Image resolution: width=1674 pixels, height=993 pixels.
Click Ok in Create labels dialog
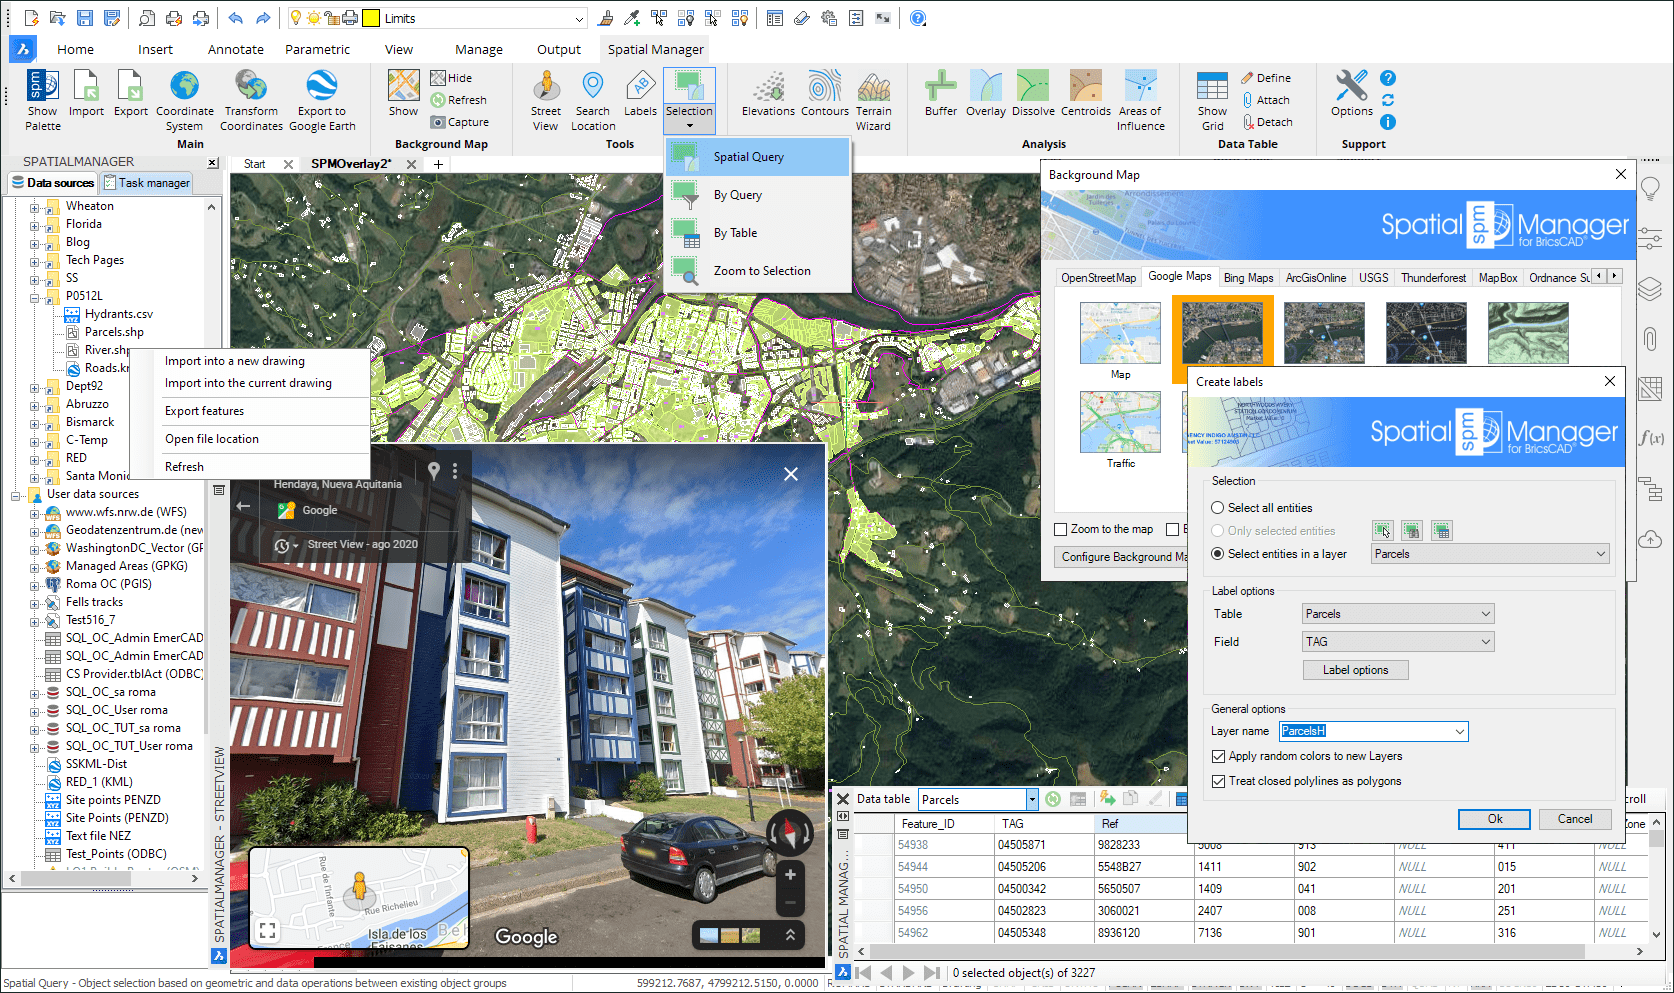(1494, 819)
